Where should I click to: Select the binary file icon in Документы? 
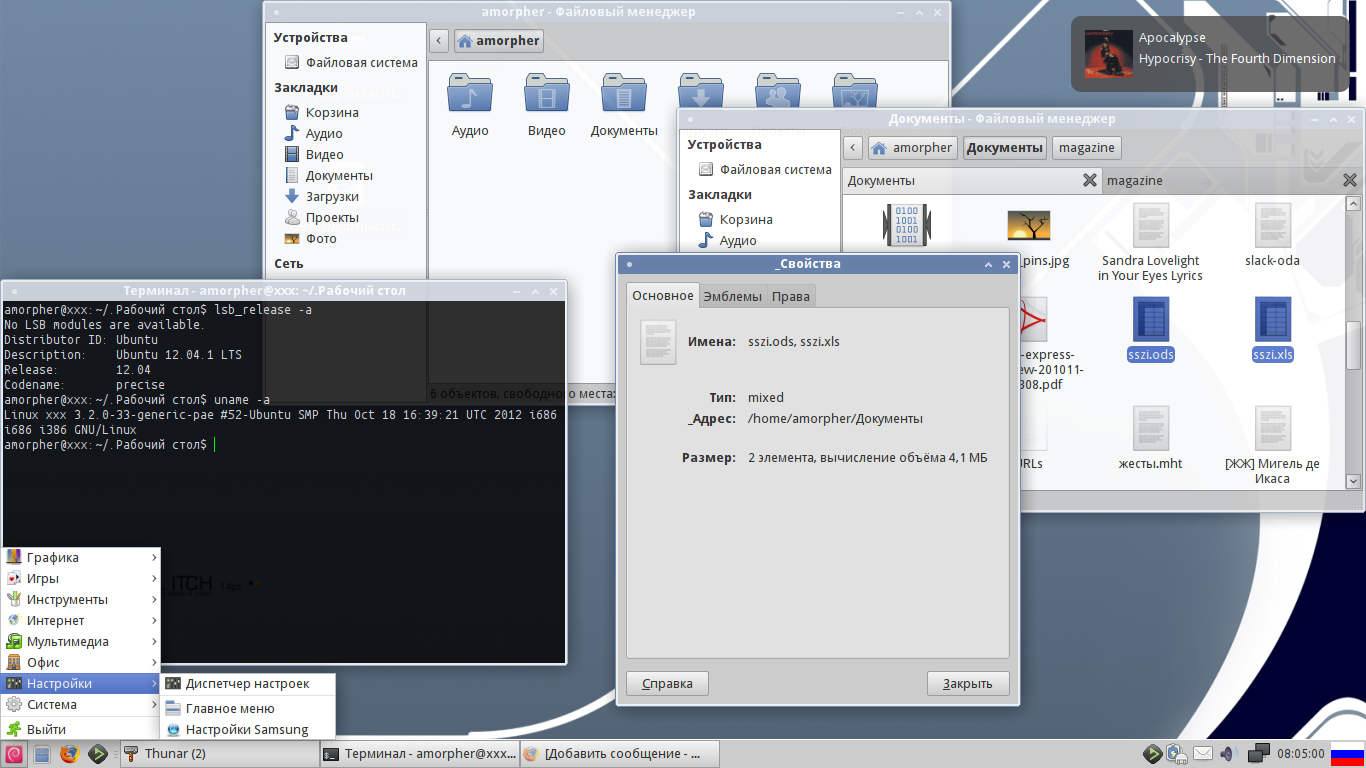tap(907, 225)
